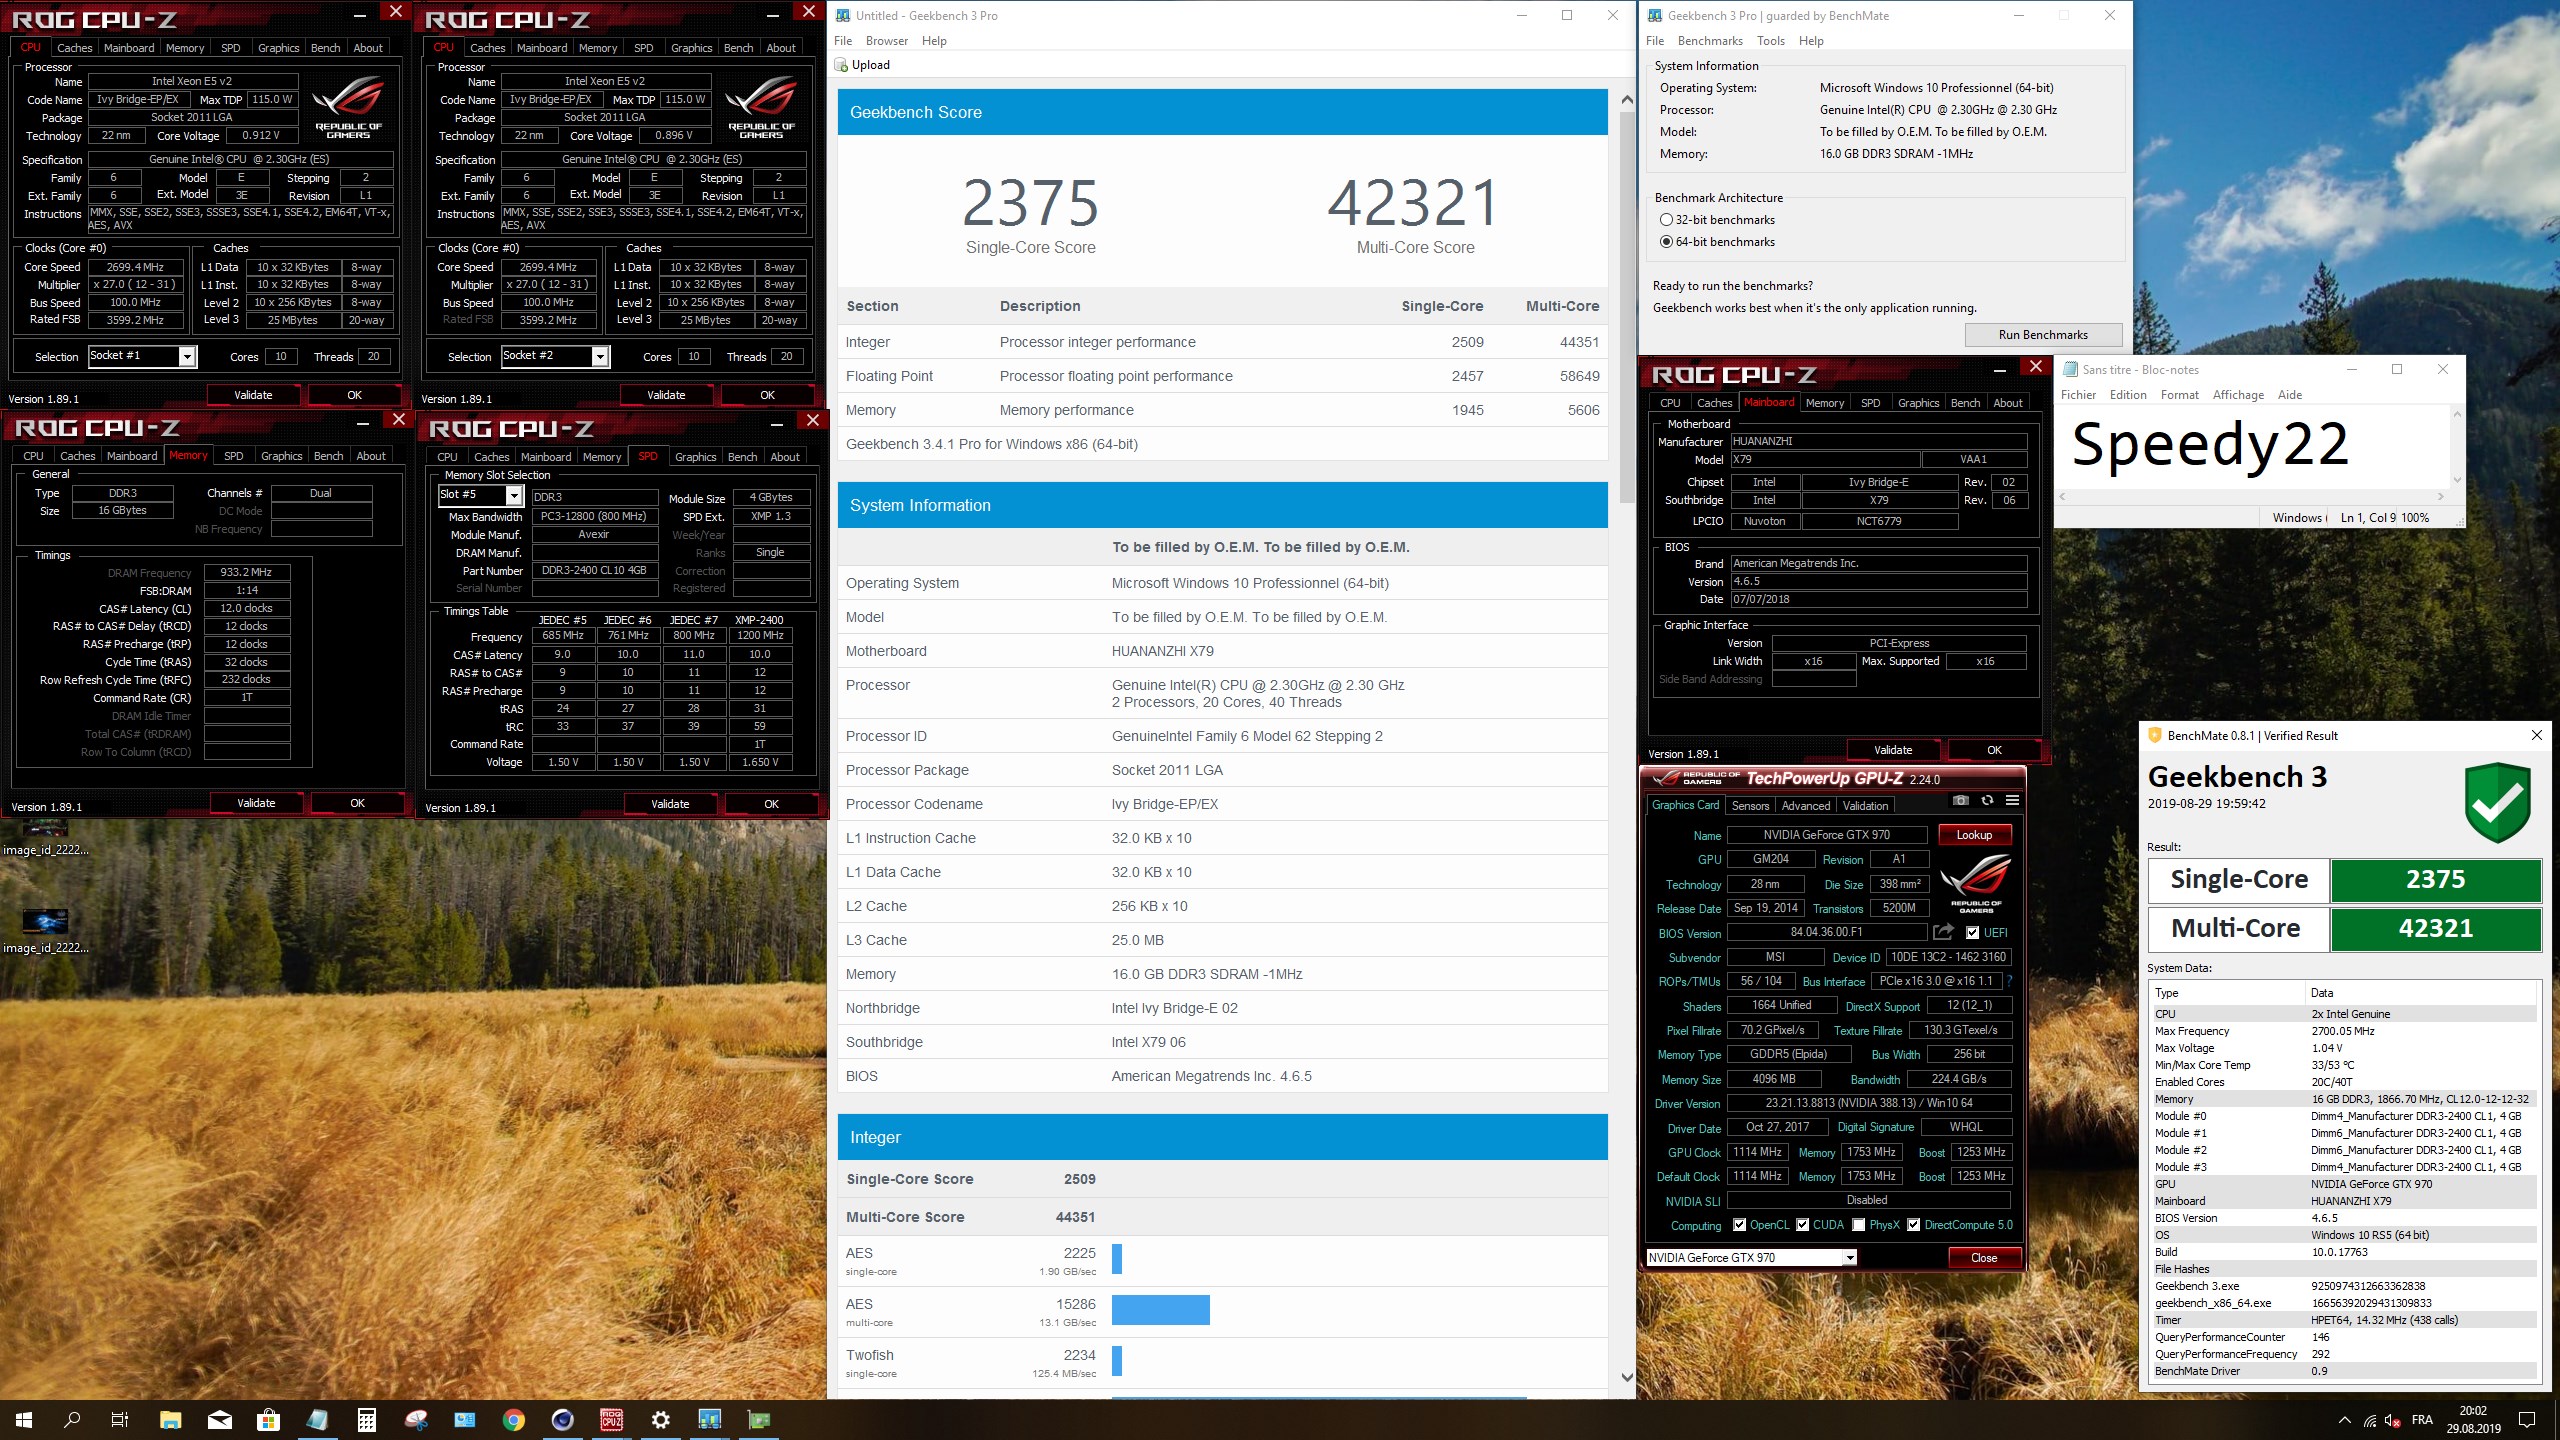The image size is (2560, 1440).
Task: Open Calculator from the taskbar
Action: pos(366,1419)
